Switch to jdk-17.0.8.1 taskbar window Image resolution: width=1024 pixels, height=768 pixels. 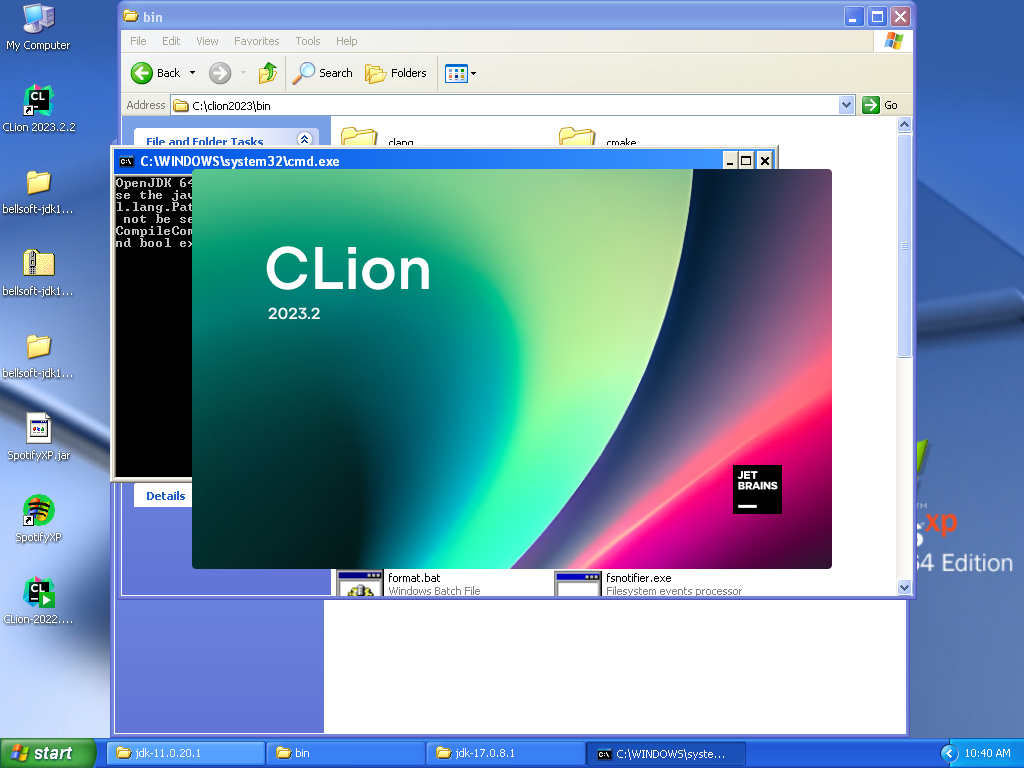click(506, 753)
